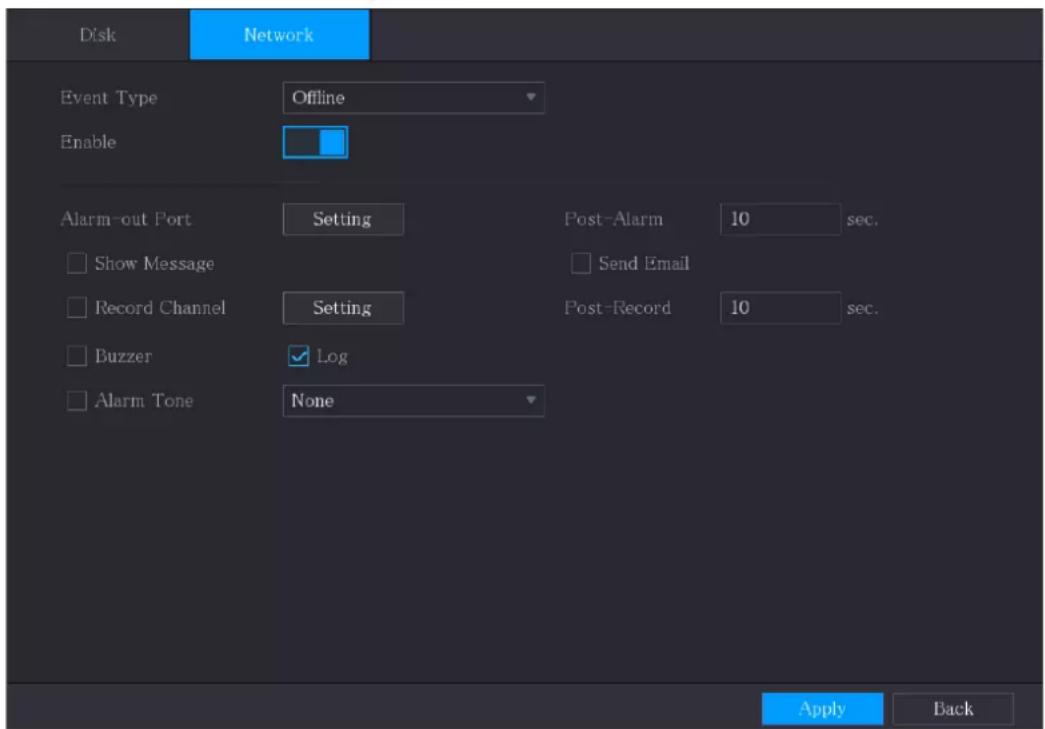
Task: Open Record Channel Setting button
Action: tap(343, 308)
